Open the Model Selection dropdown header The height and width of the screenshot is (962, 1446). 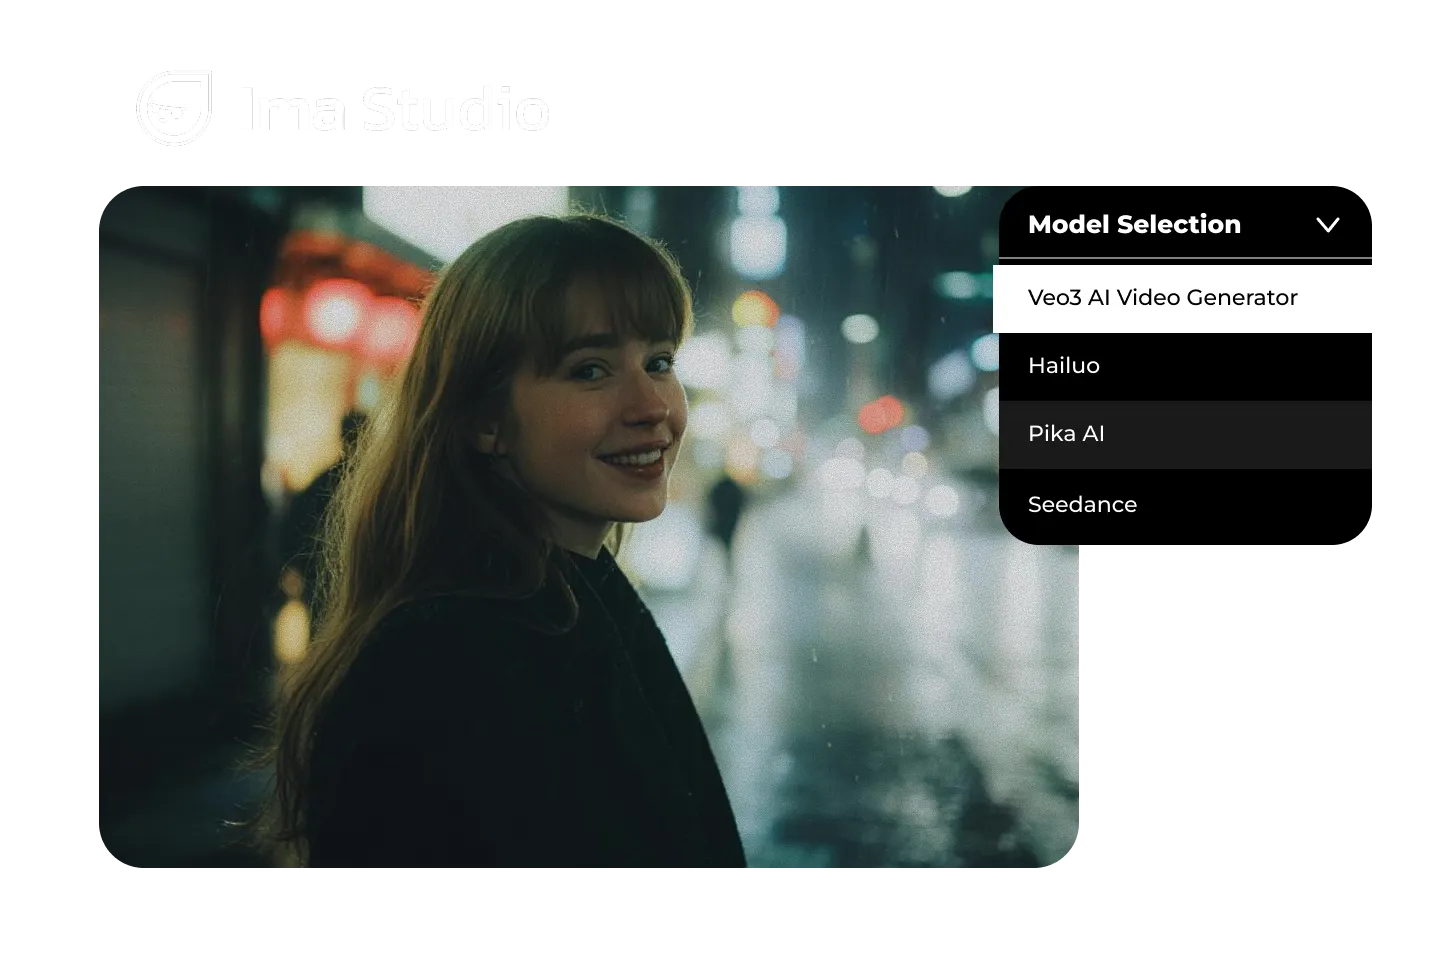pos(1134,224)
